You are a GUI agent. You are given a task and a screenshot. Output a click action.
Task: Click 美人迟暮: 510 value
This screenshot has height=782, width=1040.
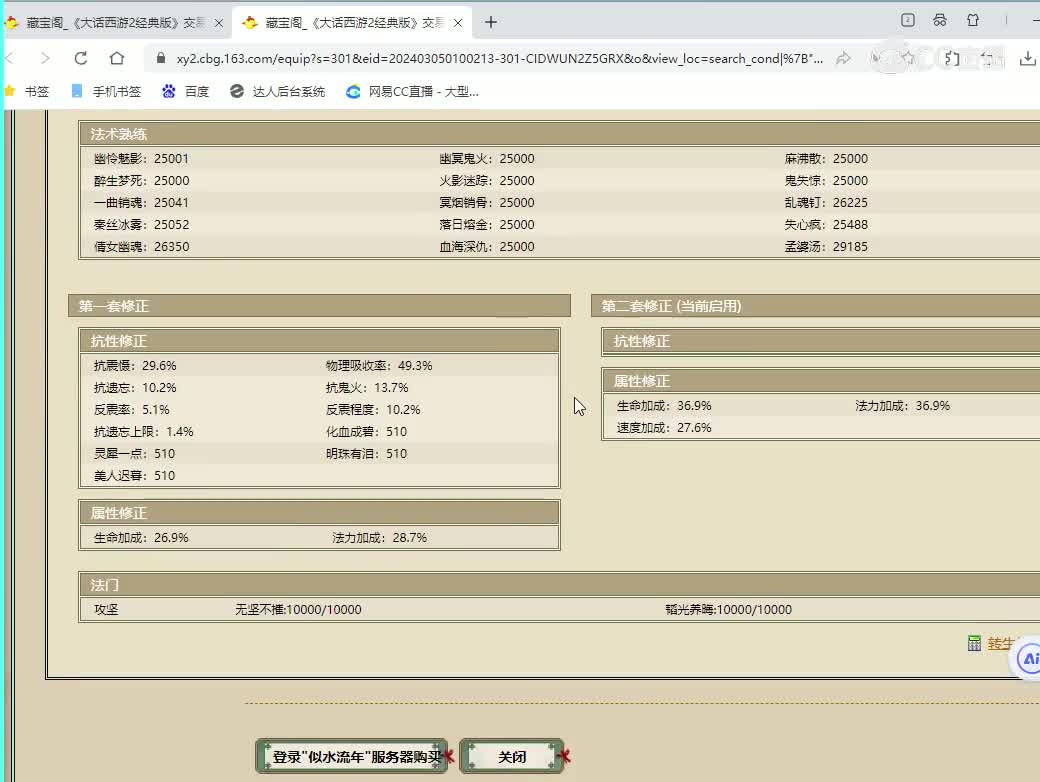pos(135,476)
